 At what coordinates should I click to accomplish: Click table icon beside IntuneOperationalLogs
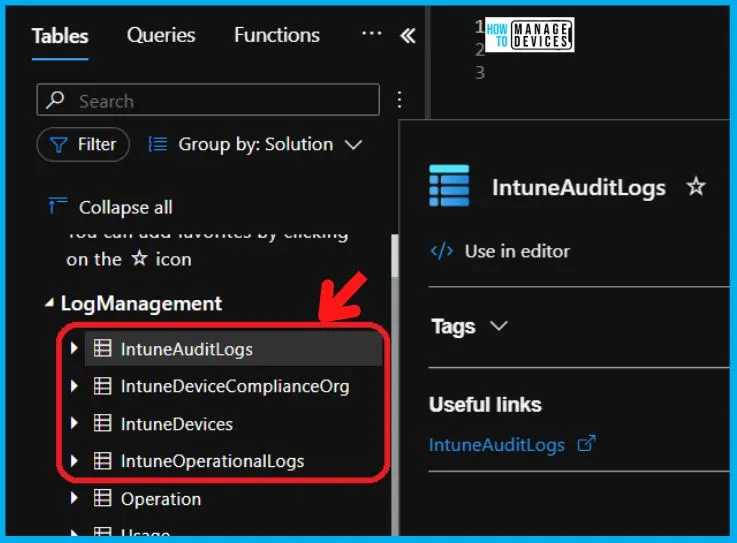102,461
